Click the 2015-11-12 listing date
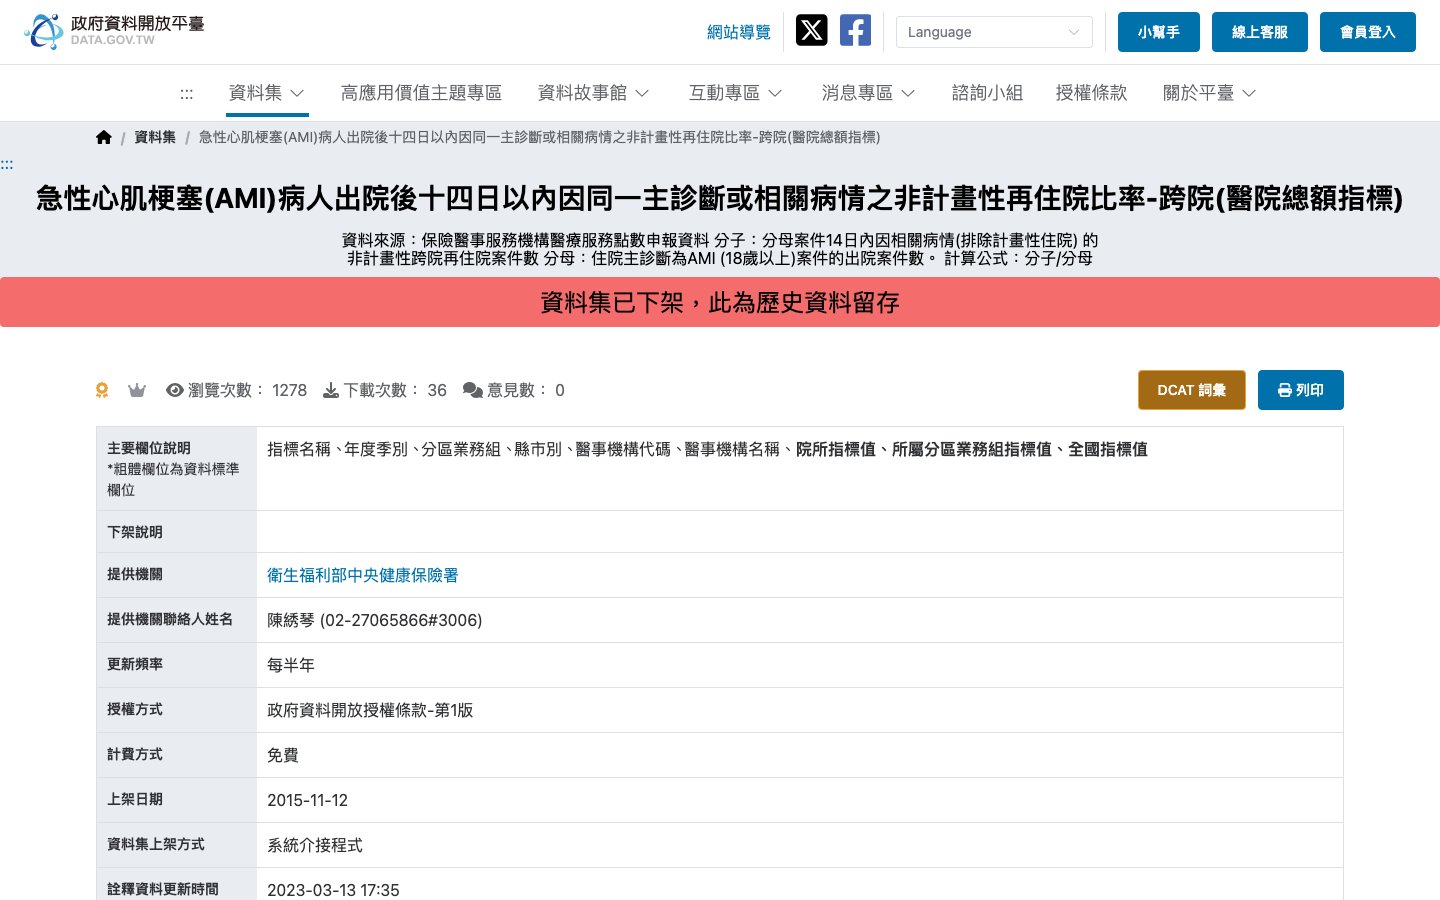Screen dimensions: 1440x900 (308, 800)
